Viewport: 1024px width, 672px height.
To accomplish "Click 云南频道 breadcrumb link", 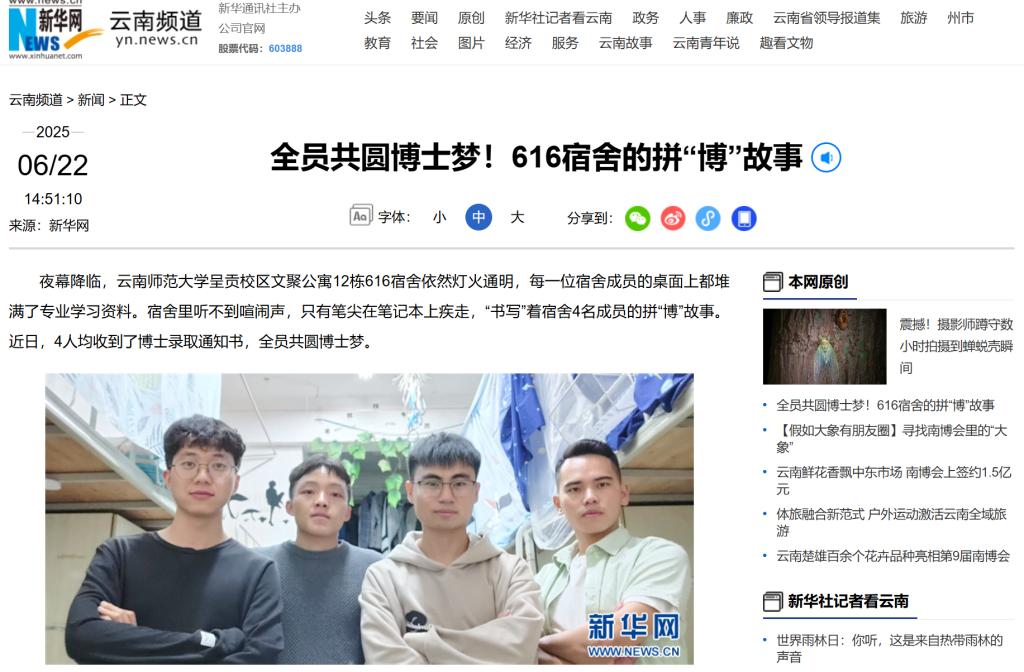I will [36, 100].
